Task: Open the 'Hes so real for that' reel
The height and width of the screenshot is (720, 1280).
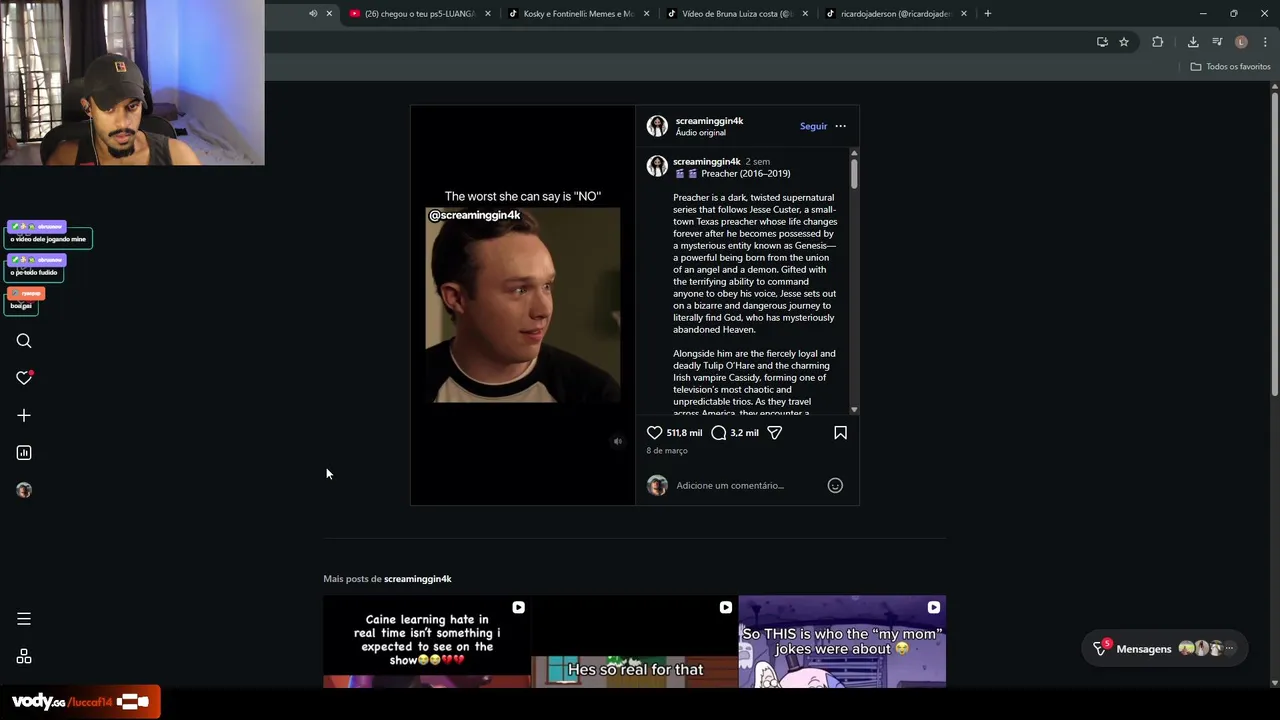Action: [x=635, y=642]
